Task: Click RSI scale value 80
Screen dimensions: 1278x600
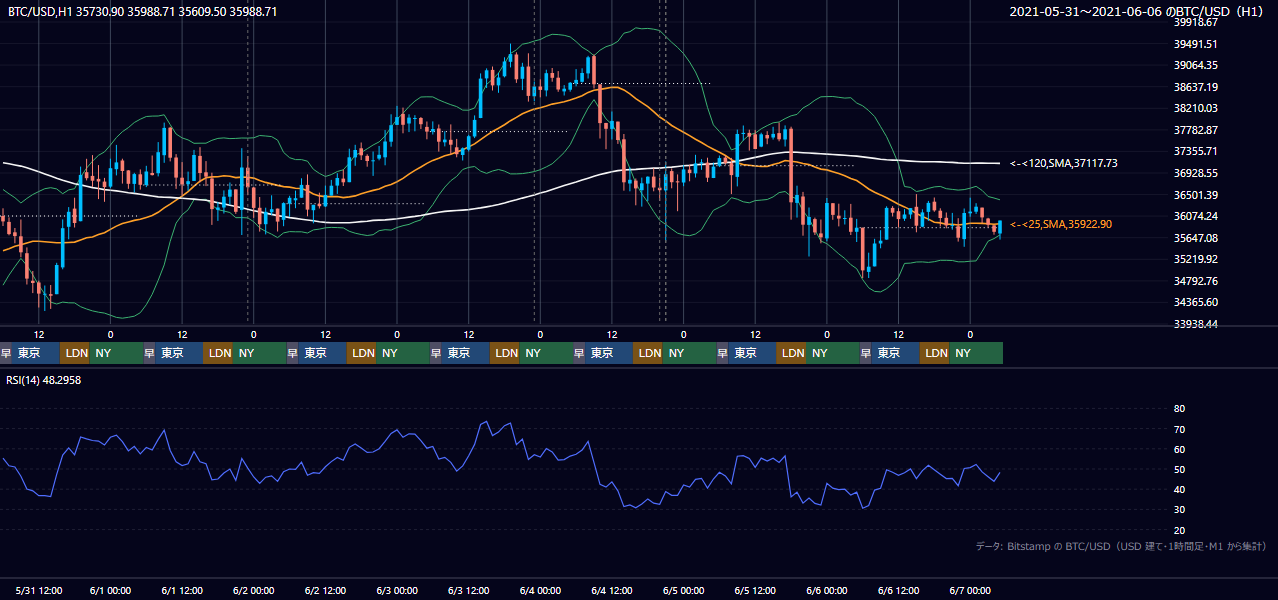Action: pyautogui.click(x=1179, y=409)
